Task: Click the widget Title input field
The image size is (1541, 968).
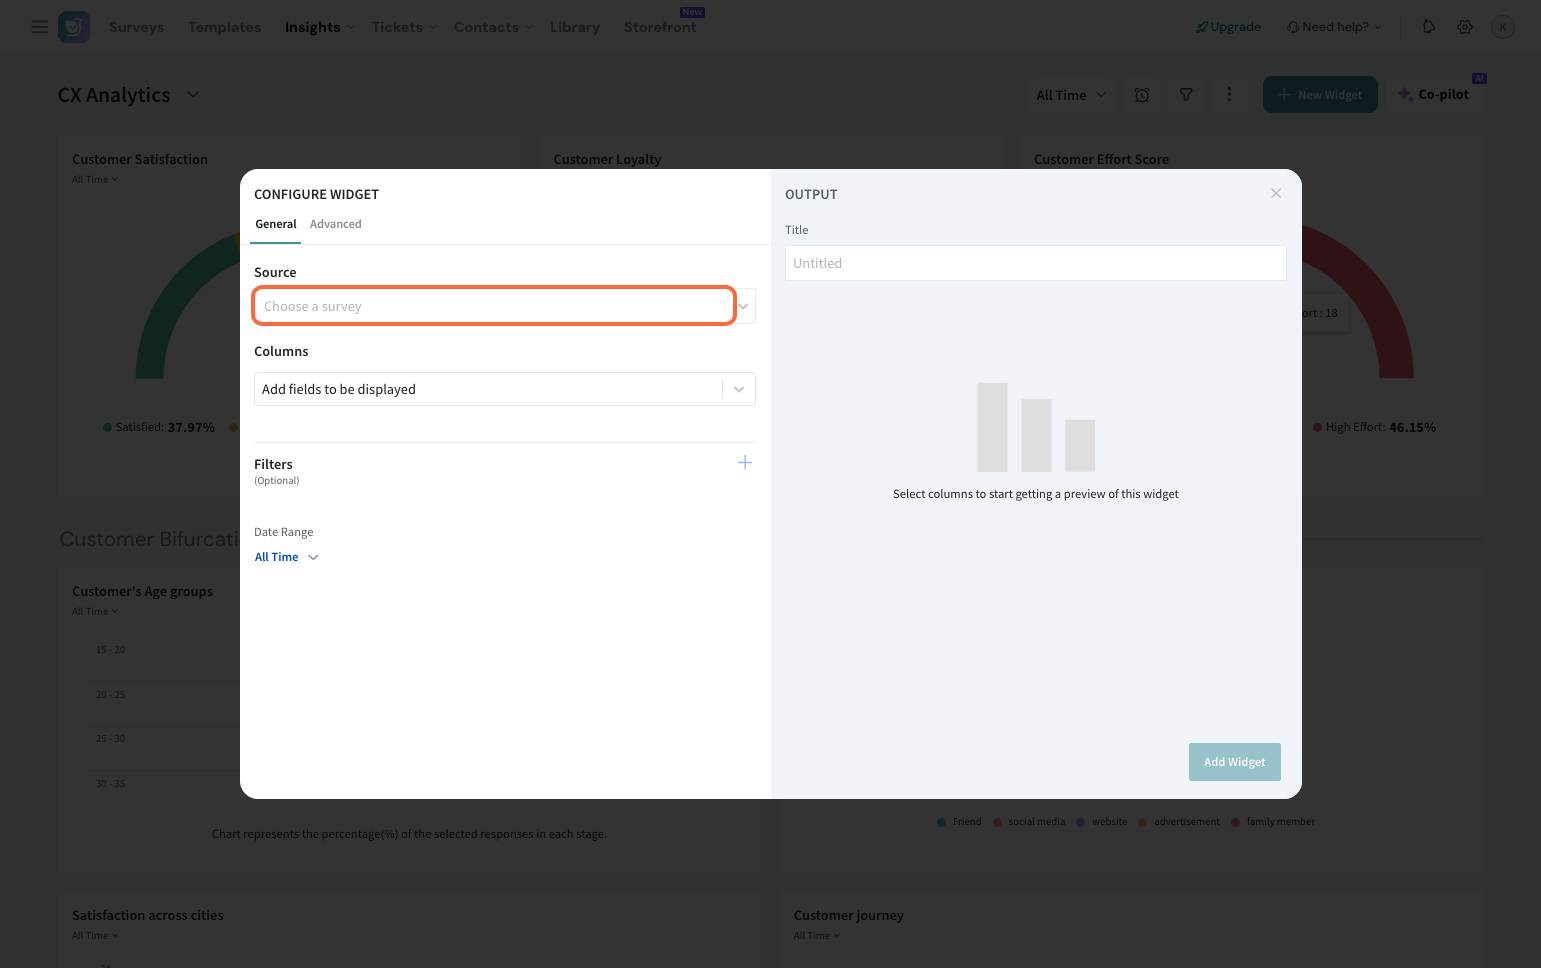Action: pyautogui.click(x=1035, y=263)
